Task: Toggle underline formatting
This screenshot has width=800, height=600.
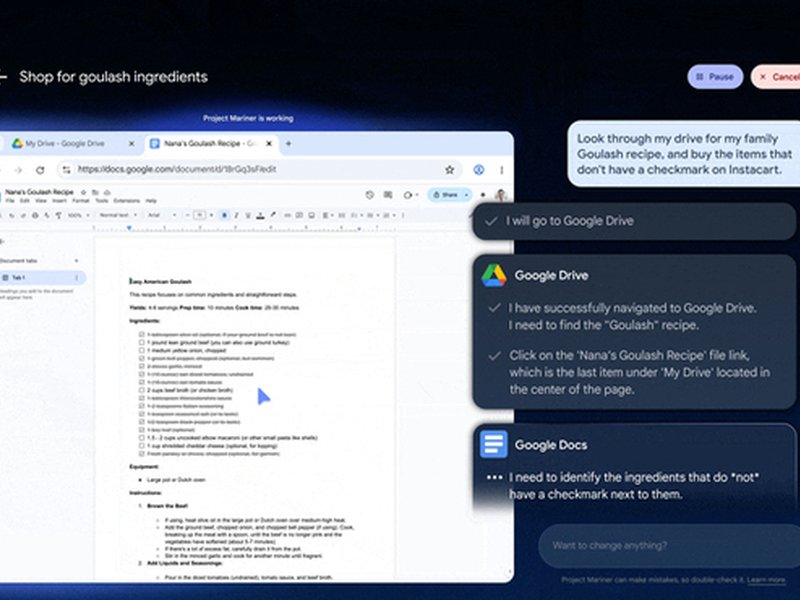Action: 248,215
